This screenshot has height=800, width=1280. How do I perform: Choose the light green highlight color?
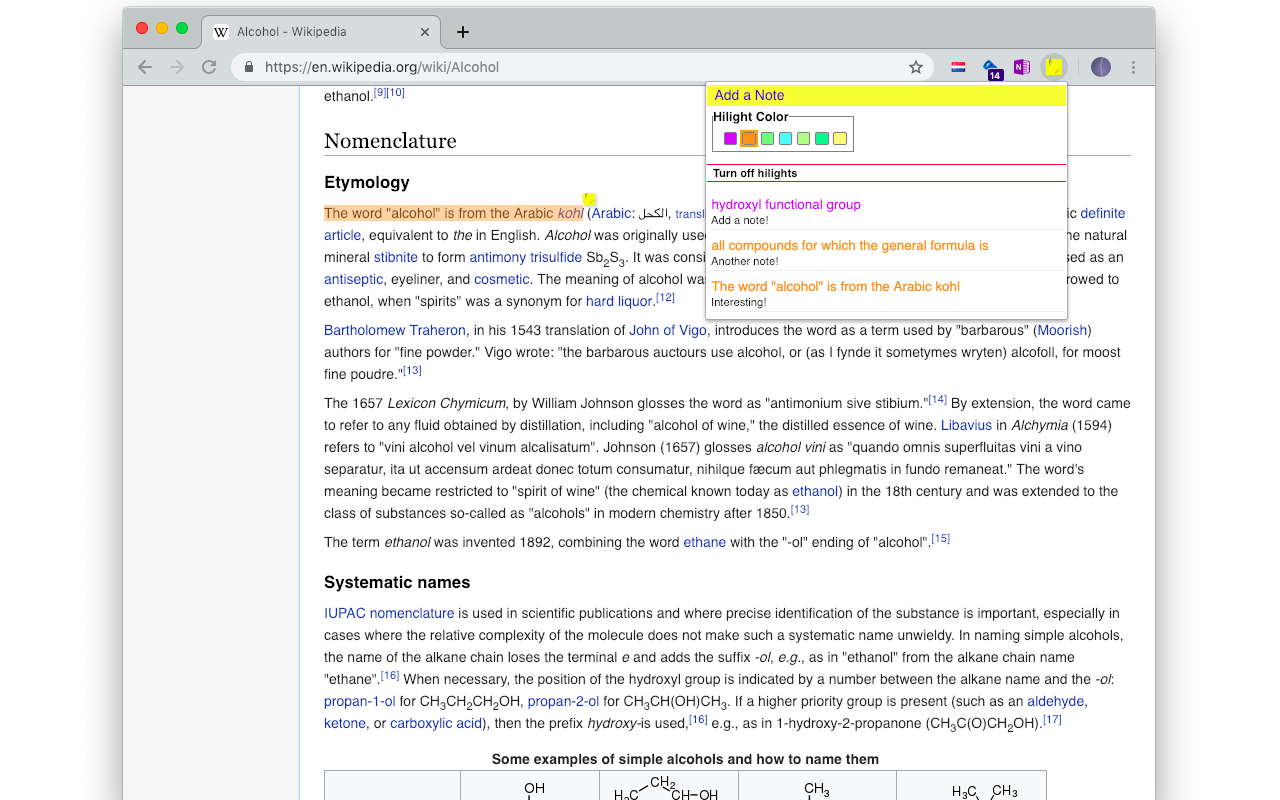pos(803,138)
